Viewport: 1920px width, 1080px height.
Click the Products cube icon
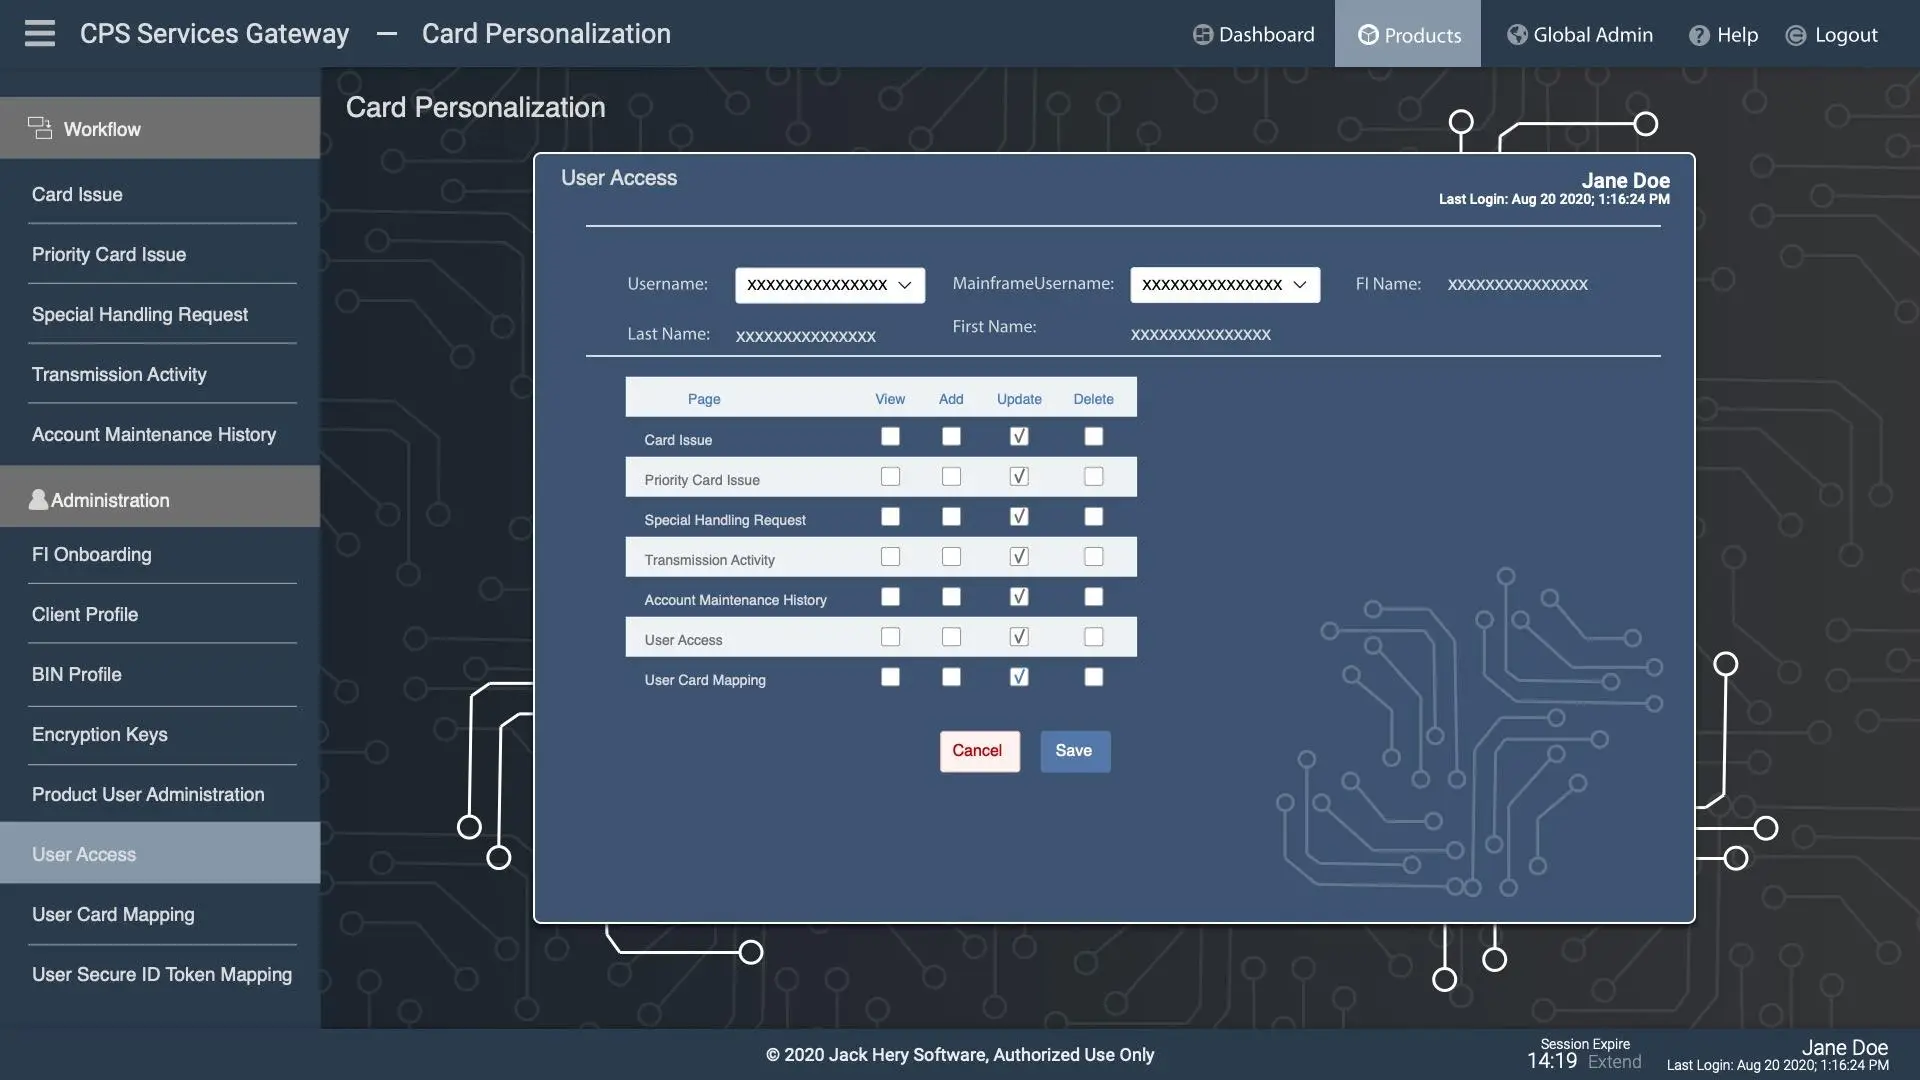[1367, 35]
